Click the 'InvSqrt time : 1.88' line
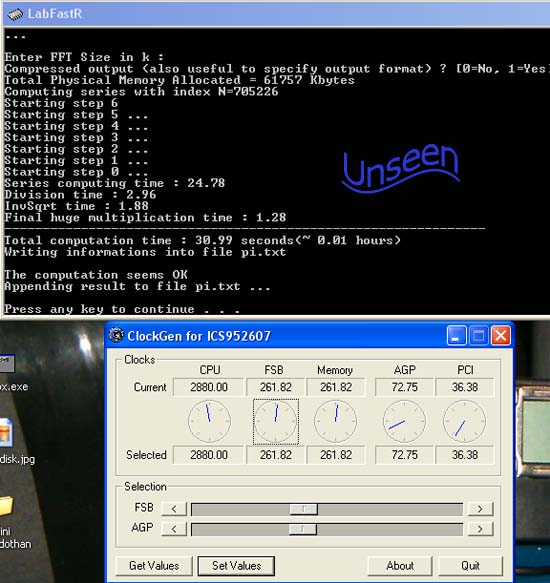Viewport: 550px width, 583px height. coord(77,206)
